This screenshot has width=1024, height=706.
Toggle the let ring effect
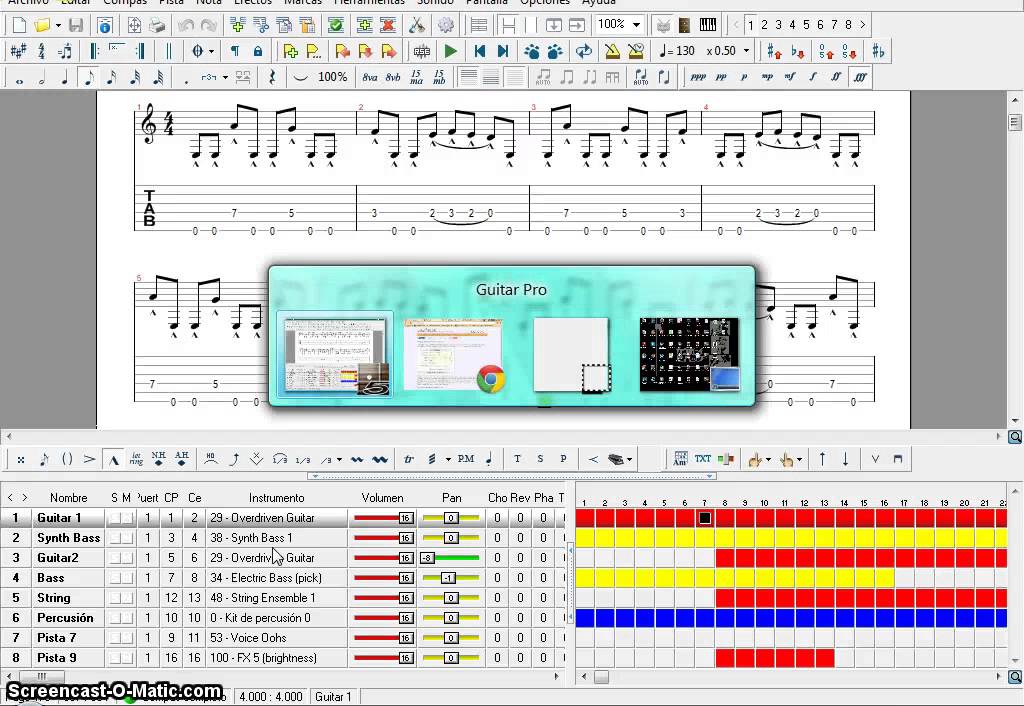136,459
